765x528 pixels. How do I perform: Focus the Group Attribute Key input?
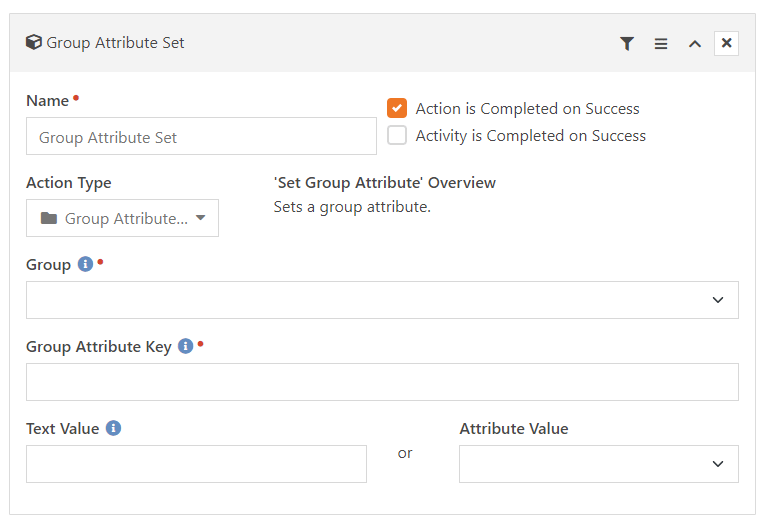[x=382, y=382]
